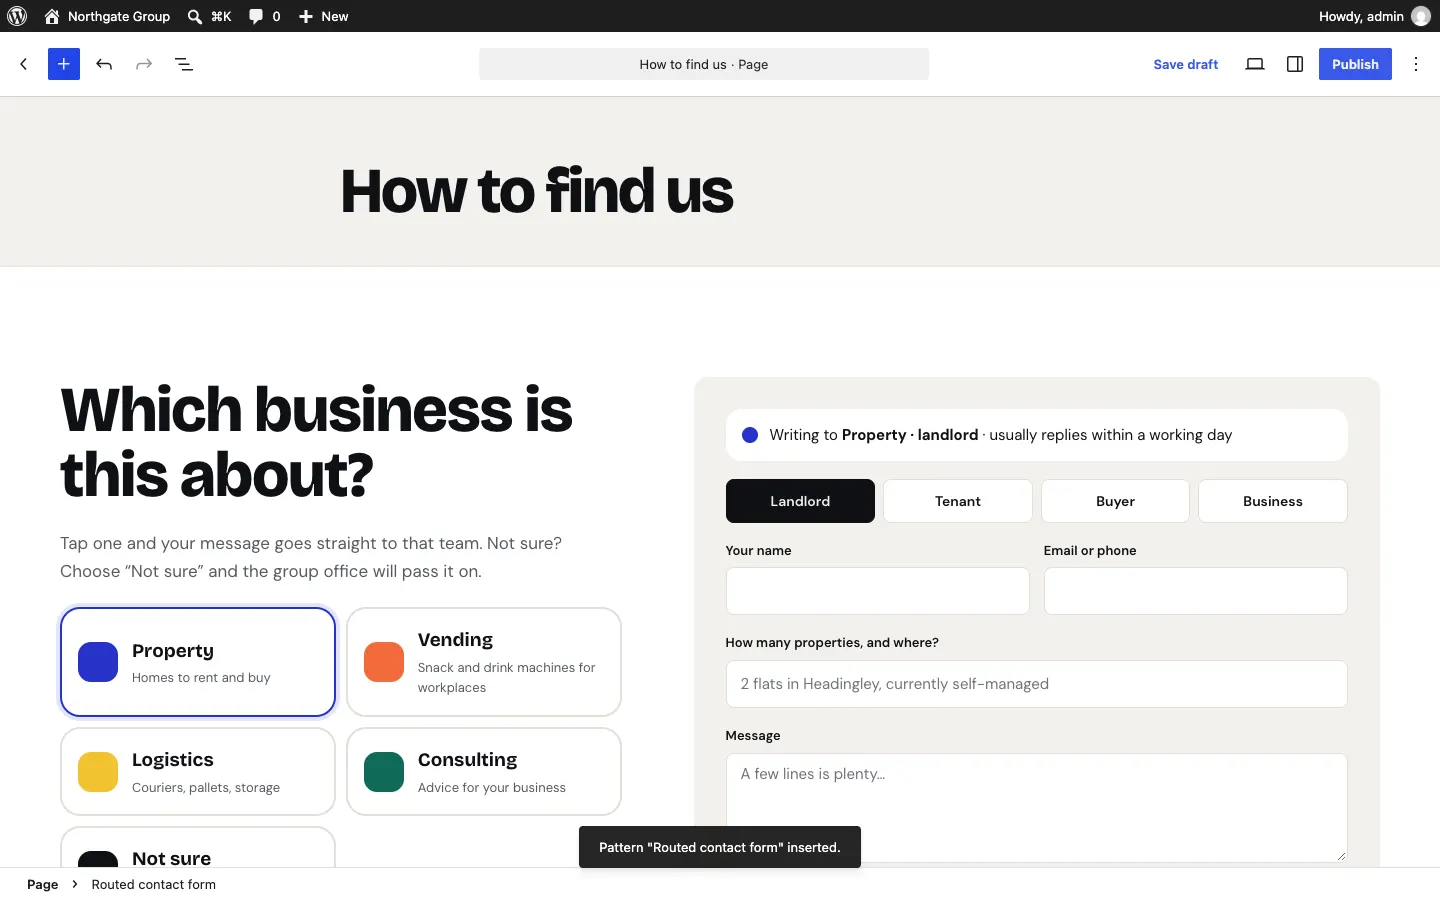Click the blue Property color square
The width and height of the screenshot is (1440, 900).
[98, 662]
